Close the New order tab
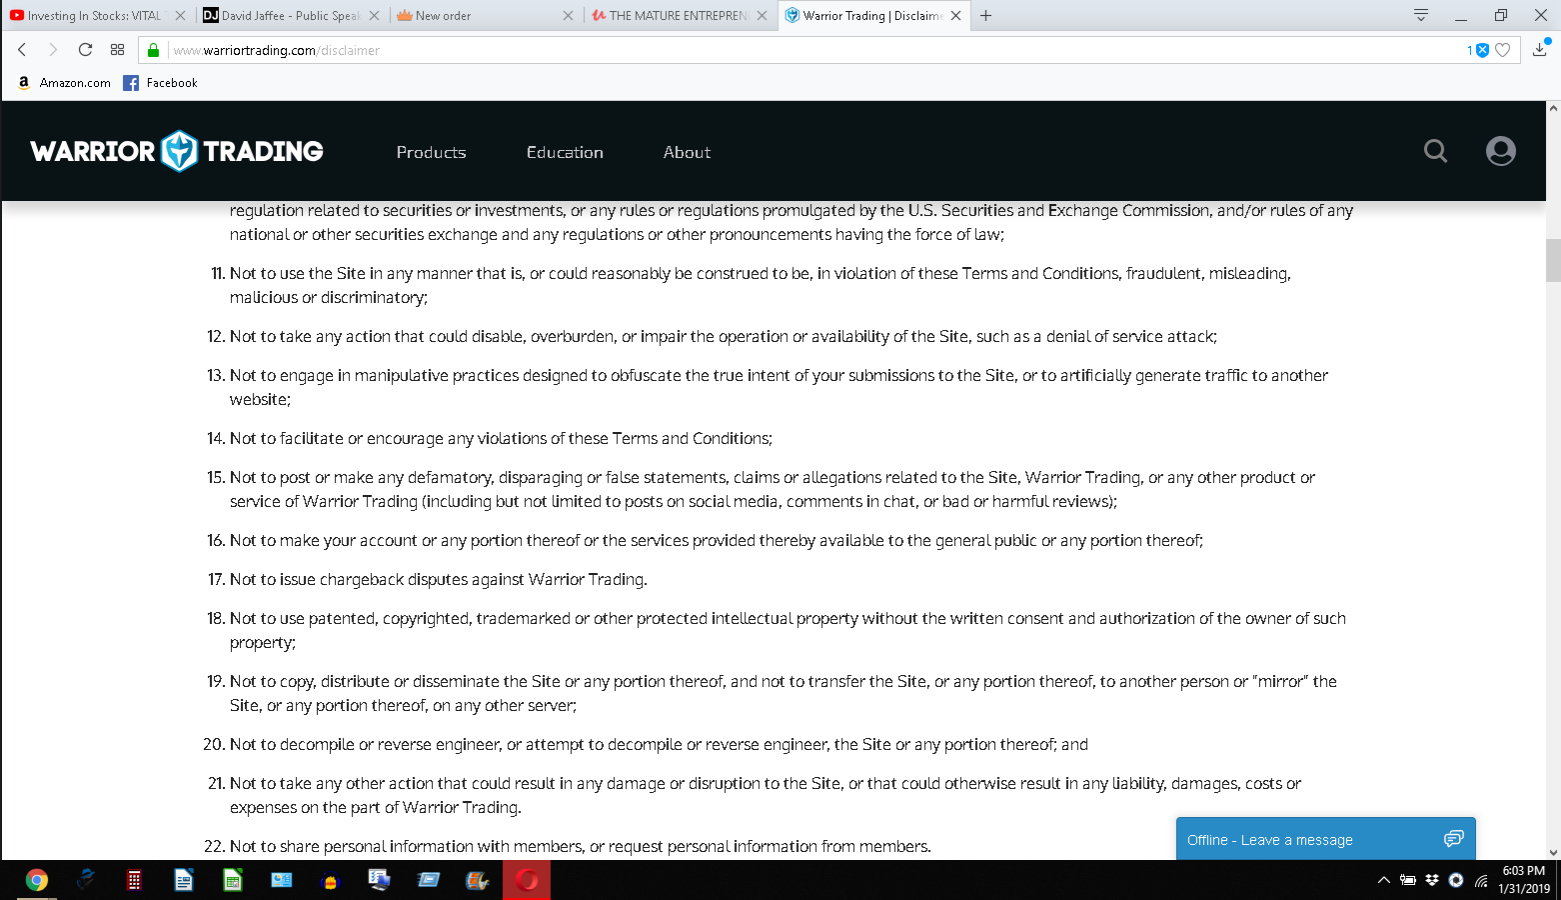Image resolution: width=1561 pixels, height=900 pixels. click(568, 15)
